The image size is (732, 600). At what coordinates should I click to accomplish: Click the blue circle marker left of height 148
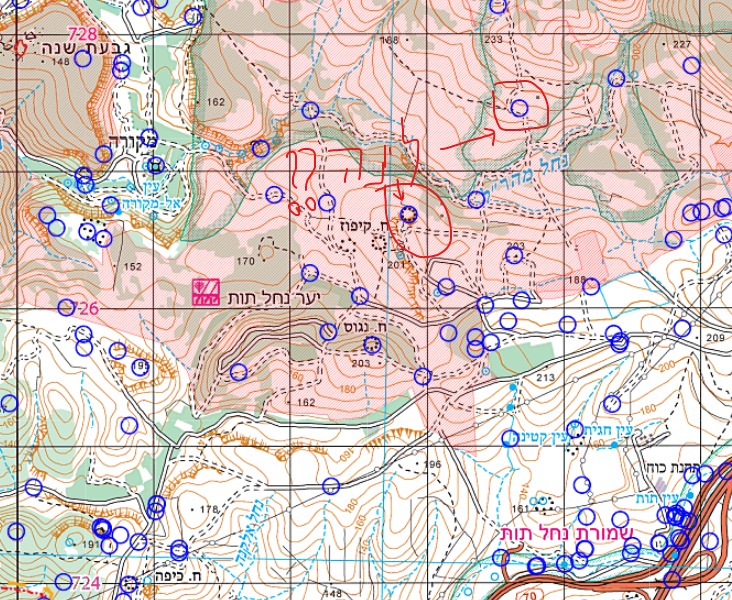84,58
